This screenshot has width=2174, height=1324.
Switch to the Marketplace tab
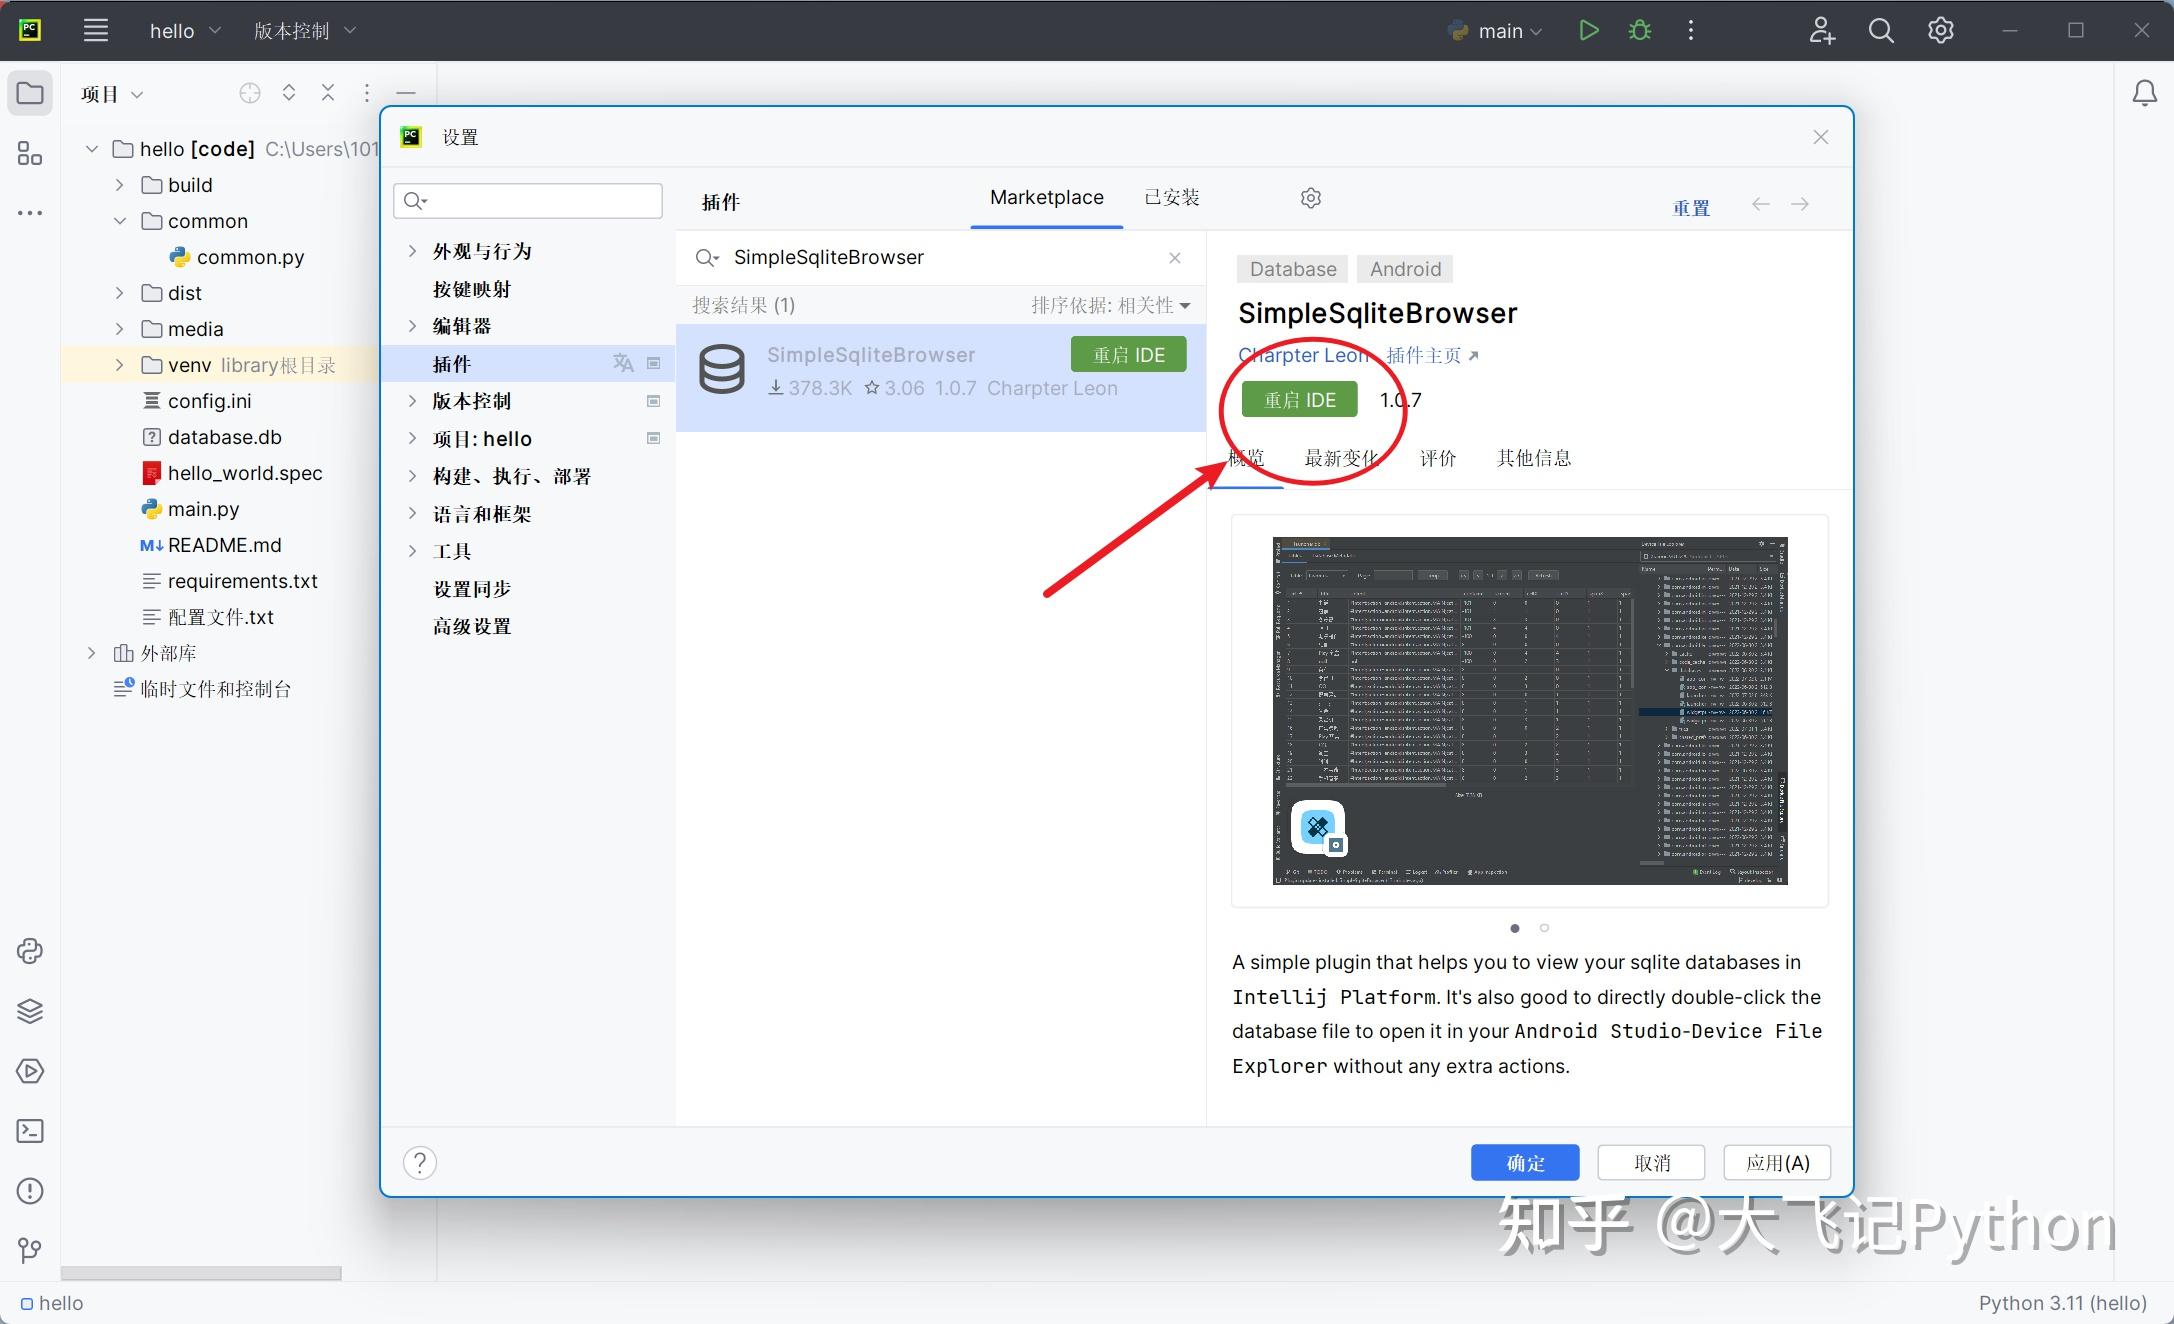pos(1046,197)
